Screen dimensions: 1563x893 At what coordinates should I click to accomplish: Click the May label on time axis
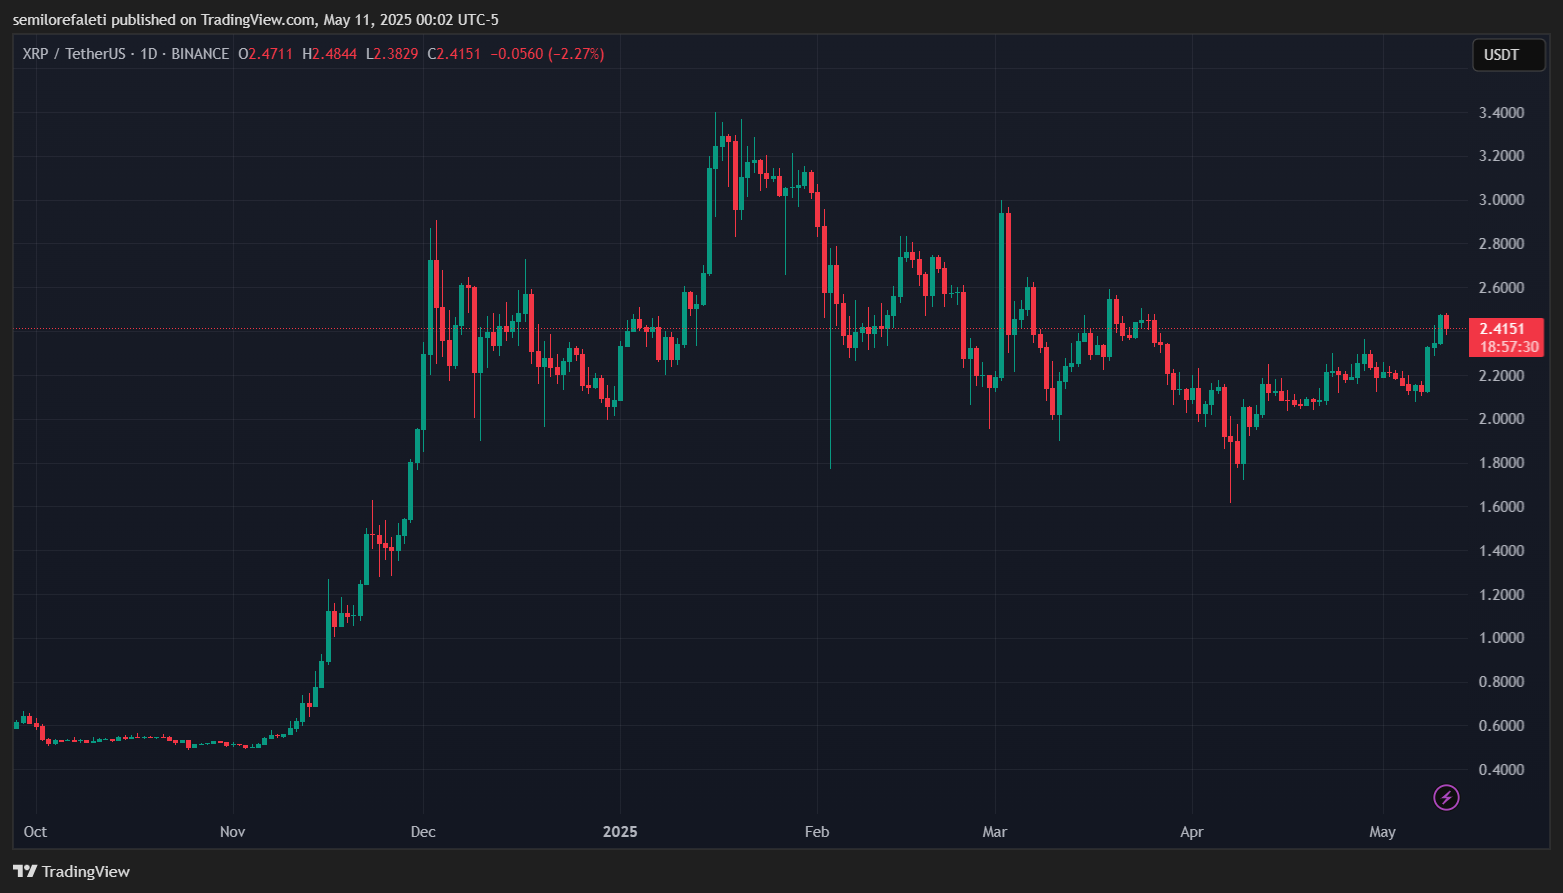[x=1382, y=832]
